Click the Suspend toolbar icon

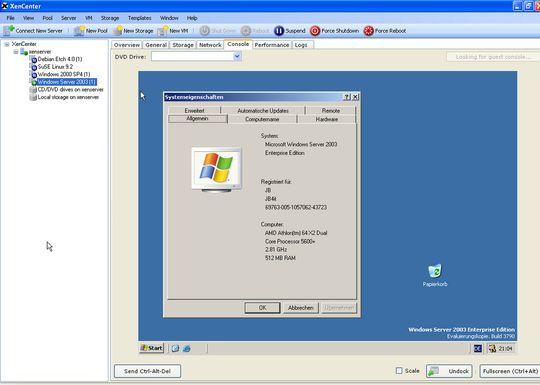(279, 31)
